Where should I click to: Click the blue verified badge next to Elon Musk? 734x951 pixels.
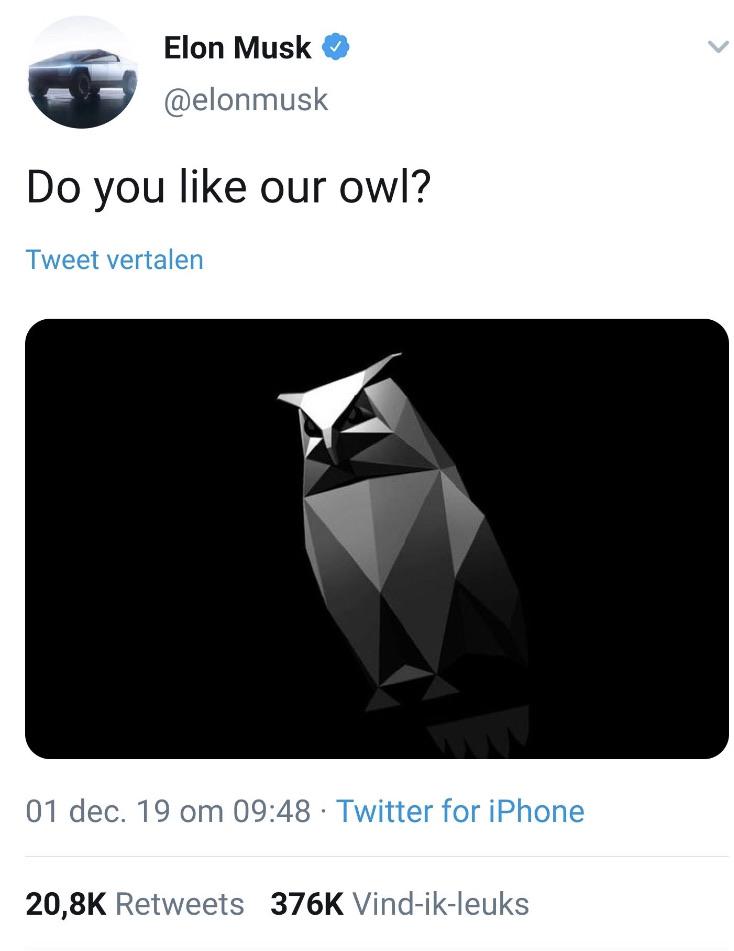(x=332, y=47)
